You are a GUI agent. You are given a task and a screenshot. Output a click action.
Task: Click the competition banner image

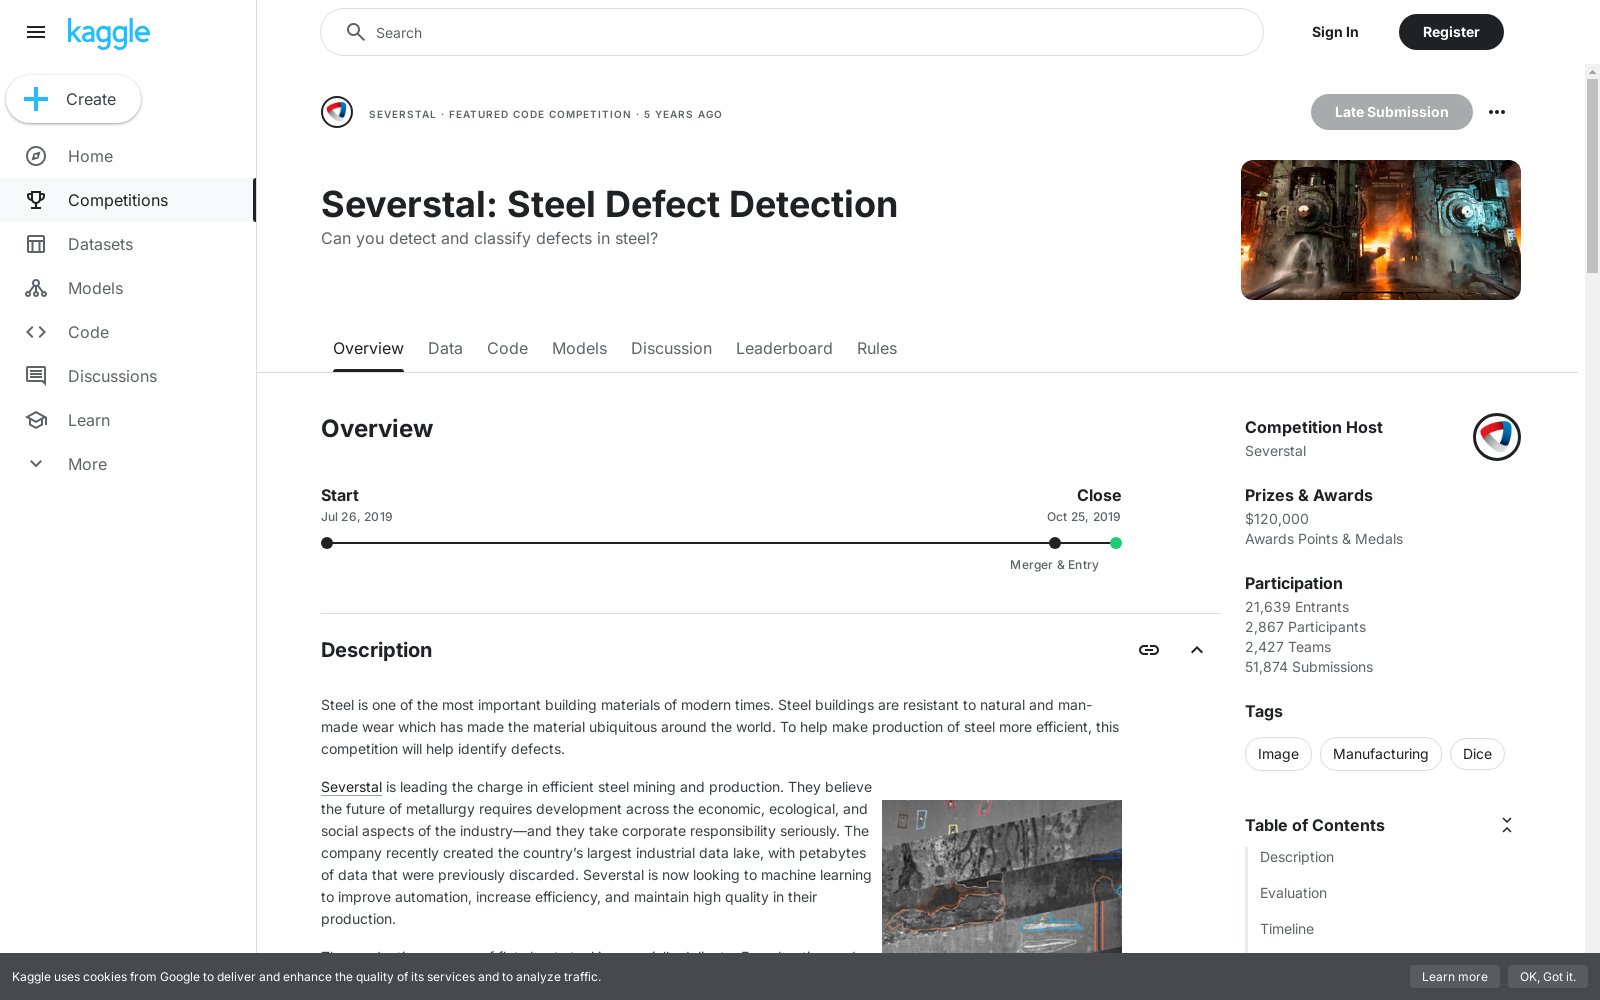[1381, 230]
